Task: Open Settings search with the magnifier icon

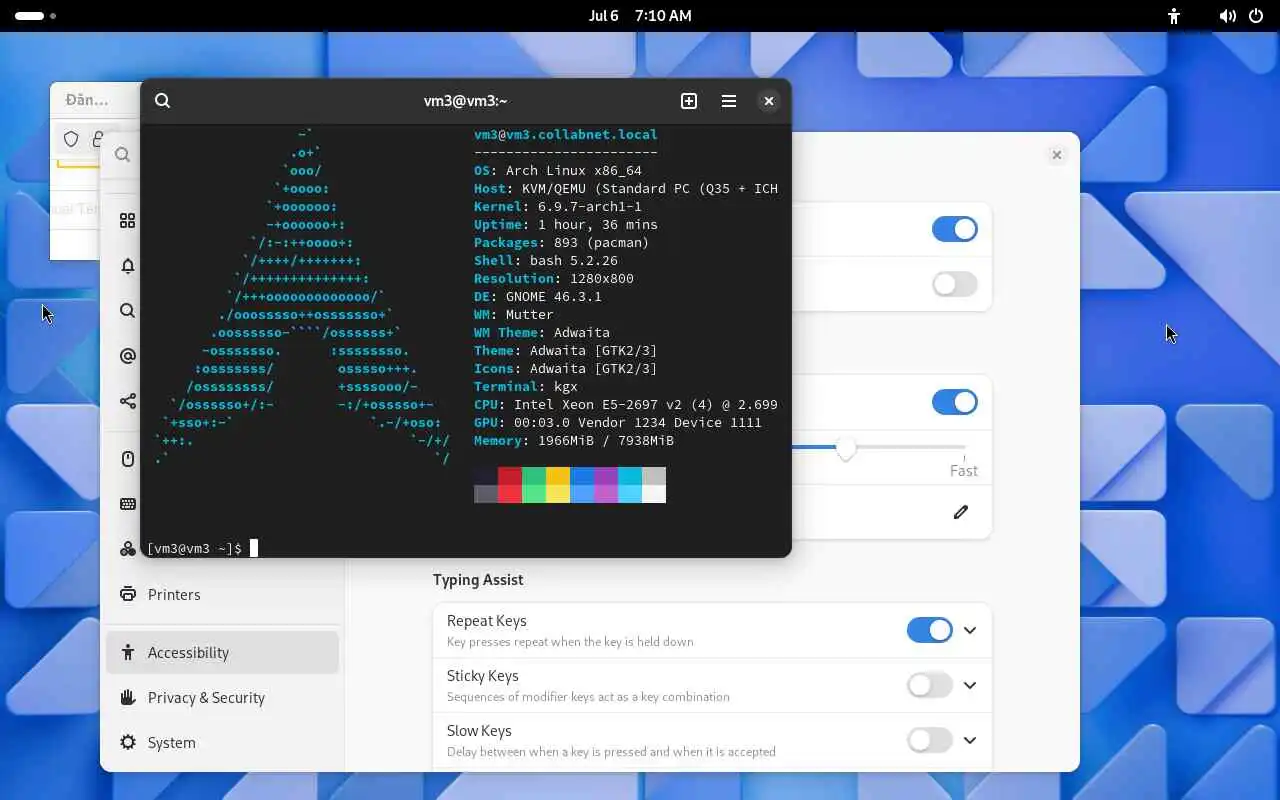Action: 122,155
